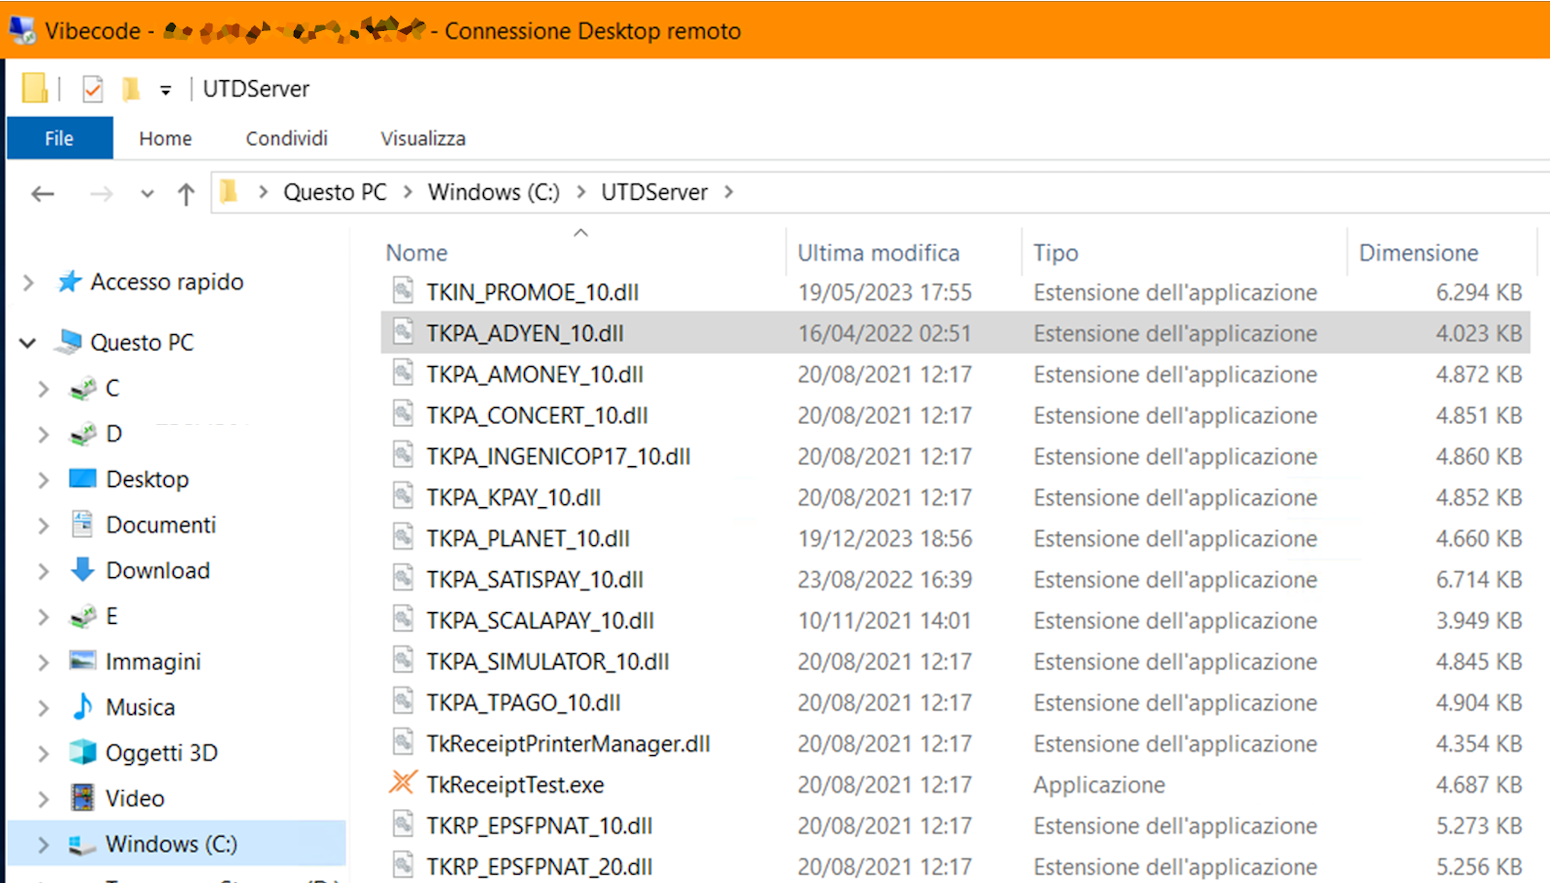The height and width of the screenshot is (883, 1550).
Task: Click Windows (C:) in address breadcrumb
Action: click(x=493, y=192)
